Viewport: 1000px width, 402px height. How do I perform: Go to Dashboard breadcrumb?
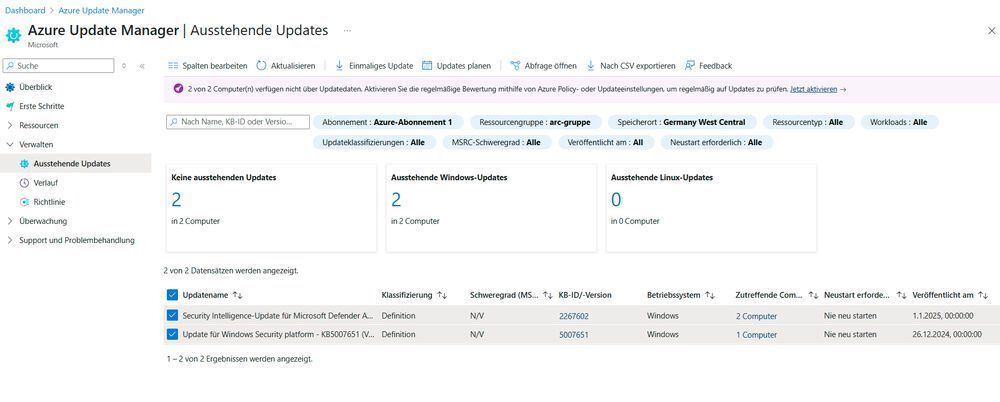[x=25, y=10]
